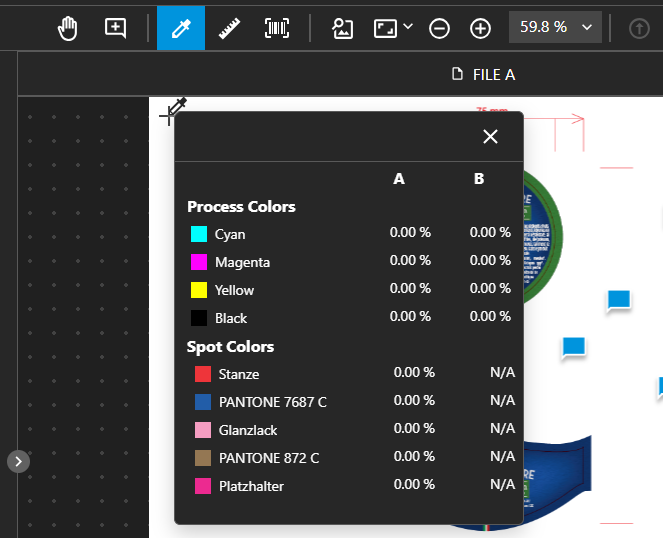Image resolution: width=663 pixels, height=538 pixels.
Task: Select the Pan hand tool
Action: (x=67, y=28)
